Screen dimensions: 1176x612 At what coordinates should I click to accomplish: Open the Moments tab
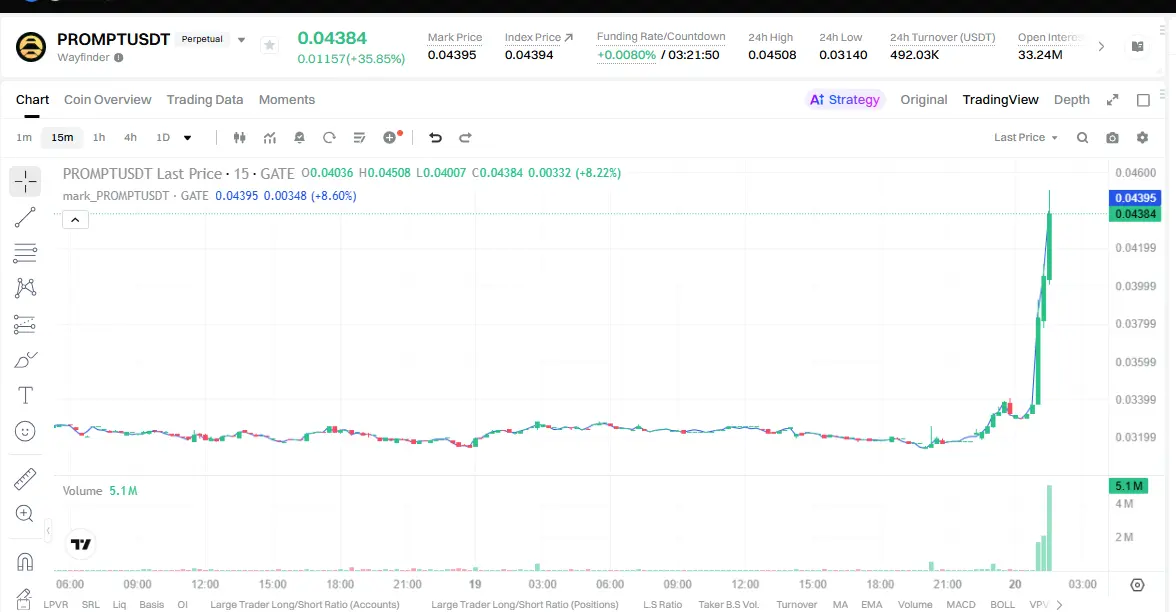click(286, 100)
